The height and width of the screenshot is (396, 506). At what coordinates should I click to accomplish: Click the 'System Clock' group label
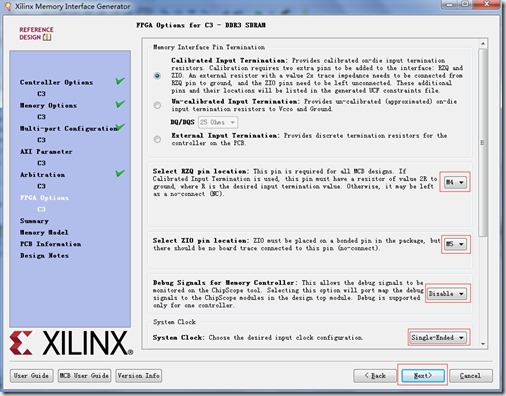pyautogui.click(x=174, y=322)
